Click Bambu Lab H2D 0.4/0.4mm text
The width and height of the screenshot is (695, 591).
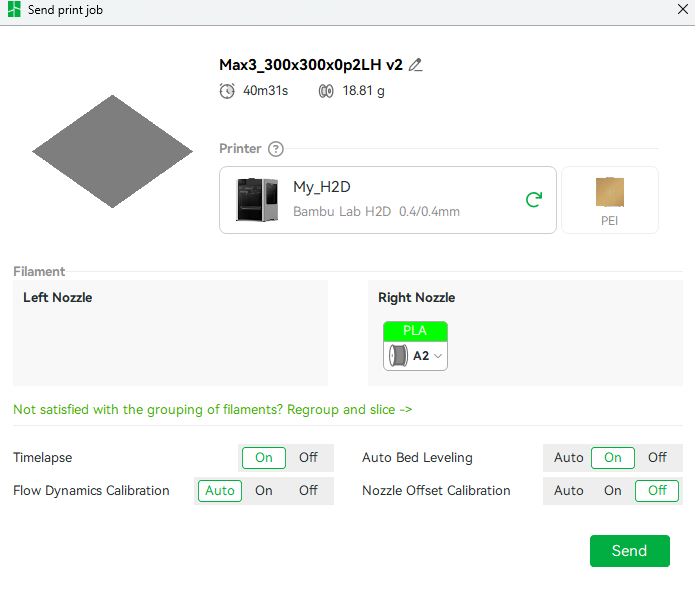[x=376, y=211]
